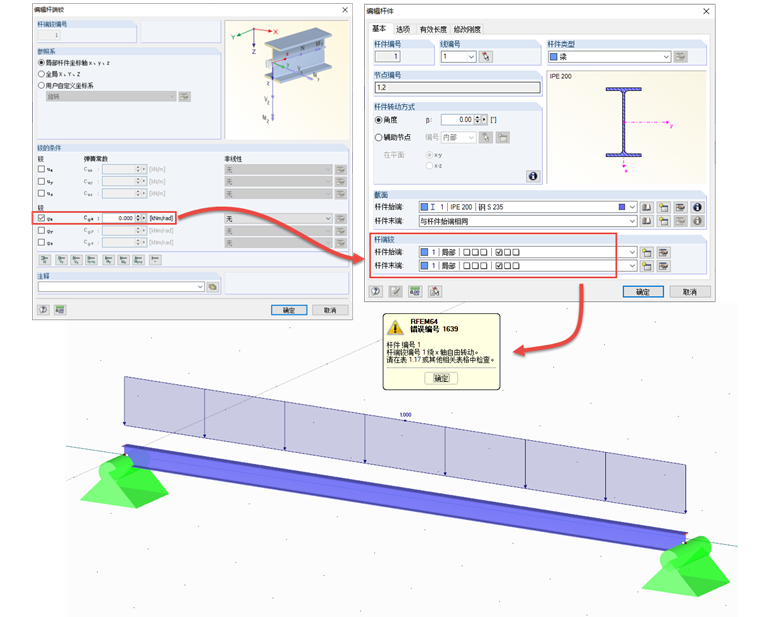The image size is (760, 617).
Task: Edit the 杆件始端 cross-section
Action: 680,207
